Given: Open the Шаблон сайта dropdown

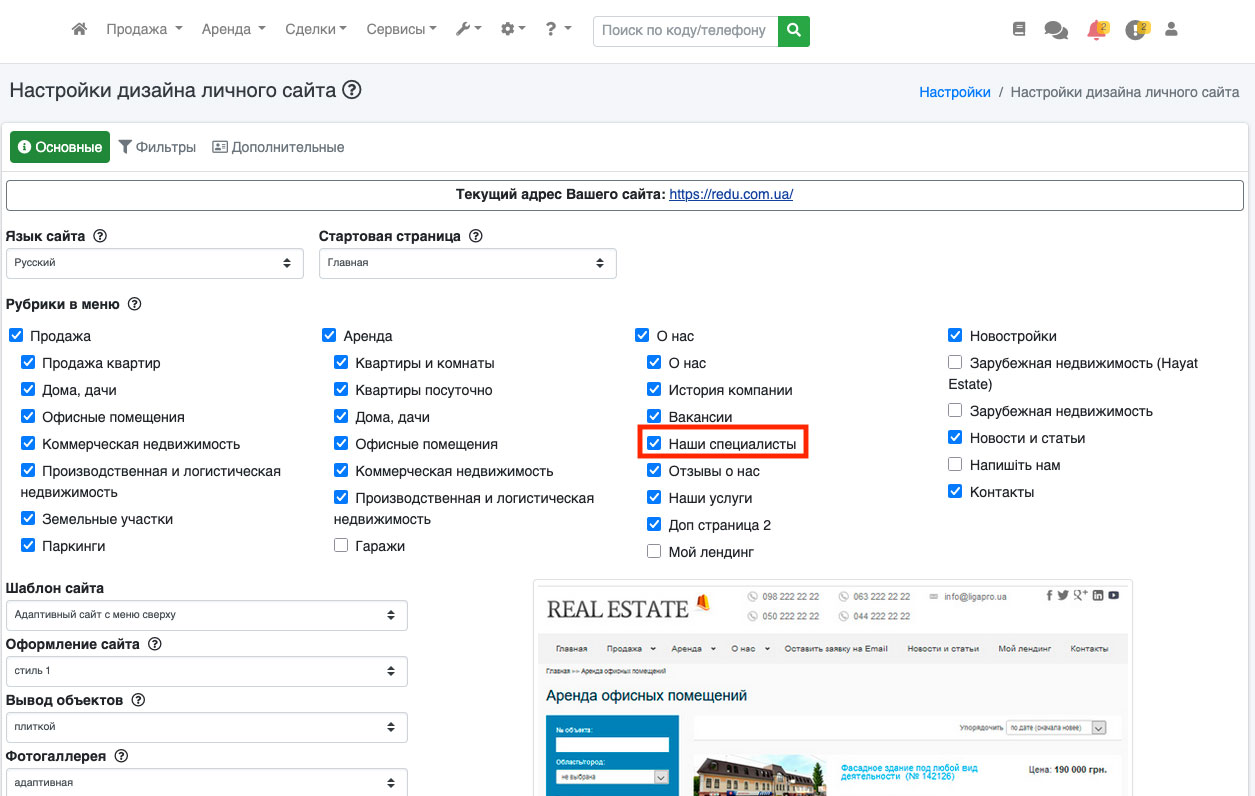Looking at the screenshot, I should [206, 614].
